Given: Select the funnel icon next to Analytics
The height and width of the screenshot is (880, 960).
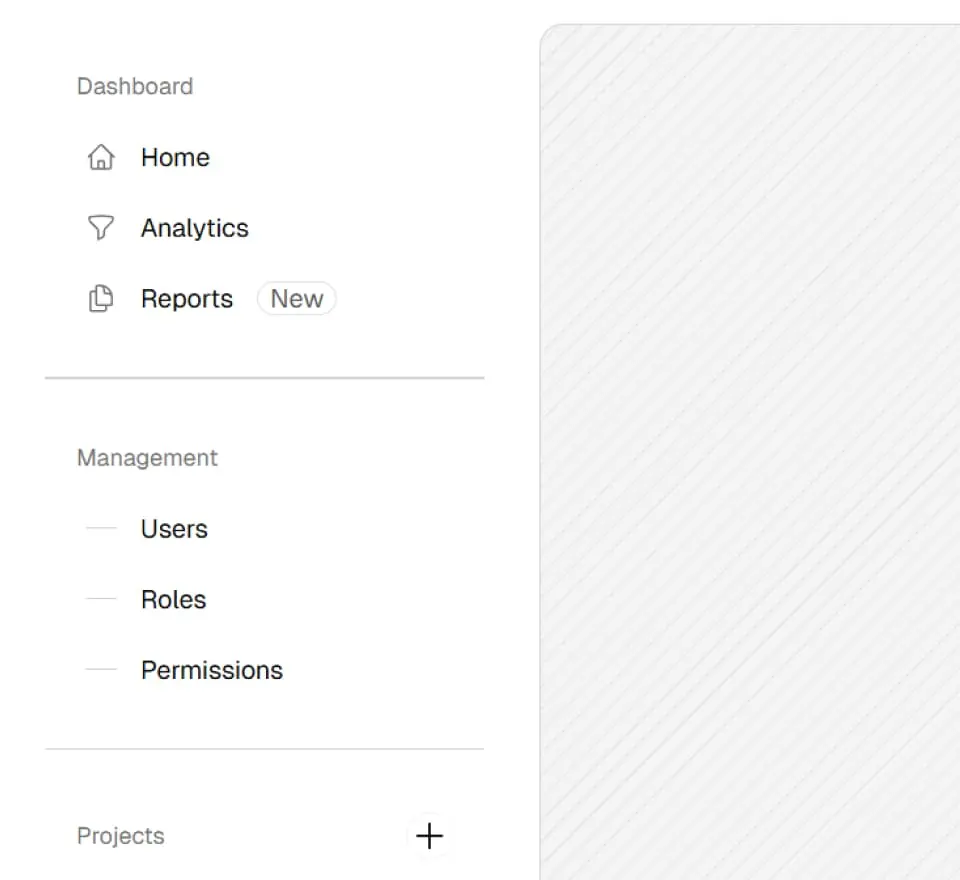Looking at the screenshot, I should click(x=101, y=228).
